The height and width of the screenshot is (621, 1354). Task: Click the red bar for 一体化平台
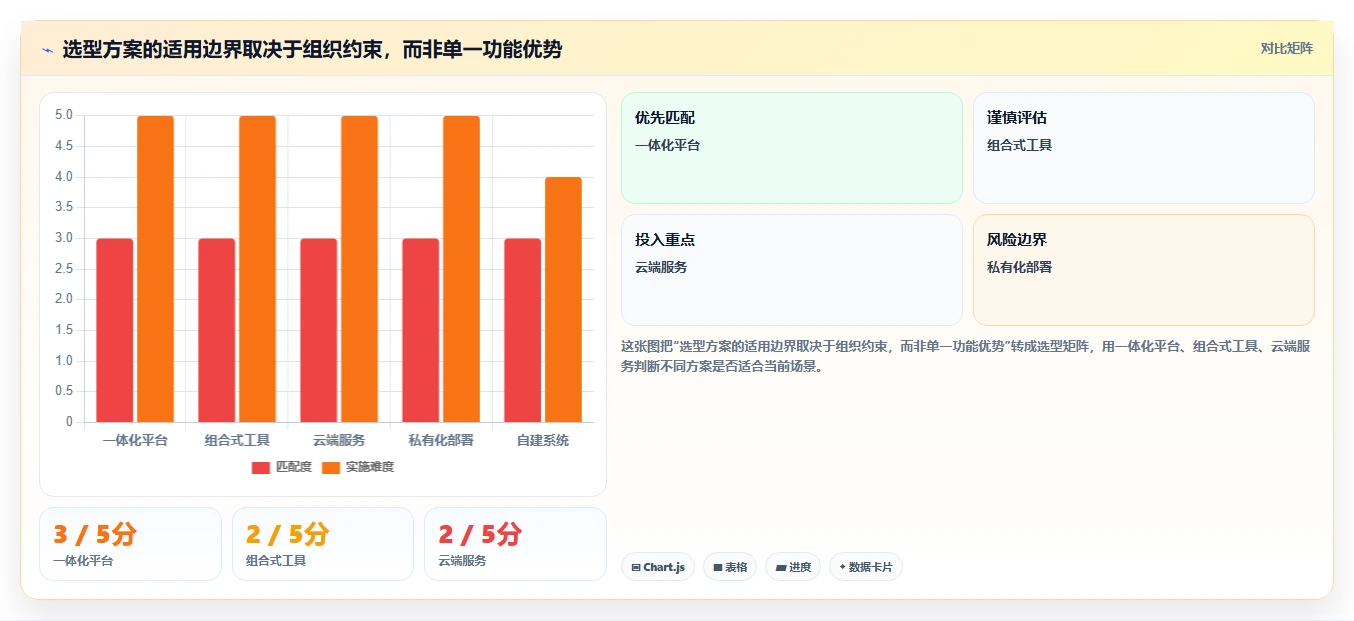(115, 330)
